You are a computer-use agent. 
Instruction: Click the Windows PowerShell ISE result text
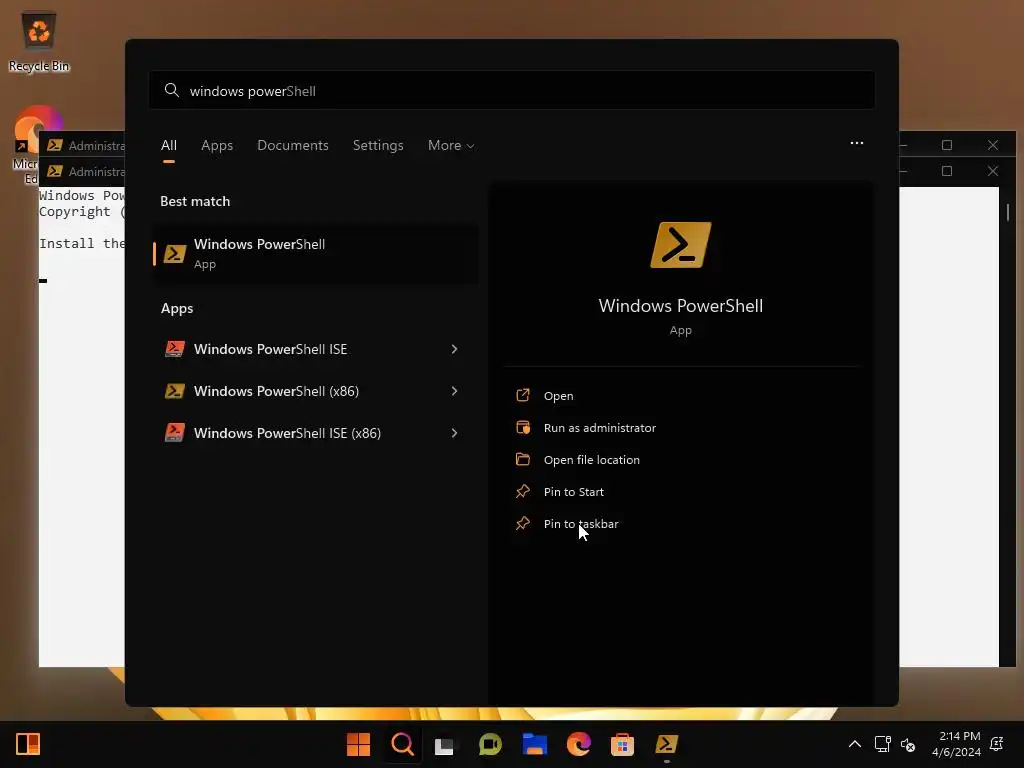coord(270,349)
